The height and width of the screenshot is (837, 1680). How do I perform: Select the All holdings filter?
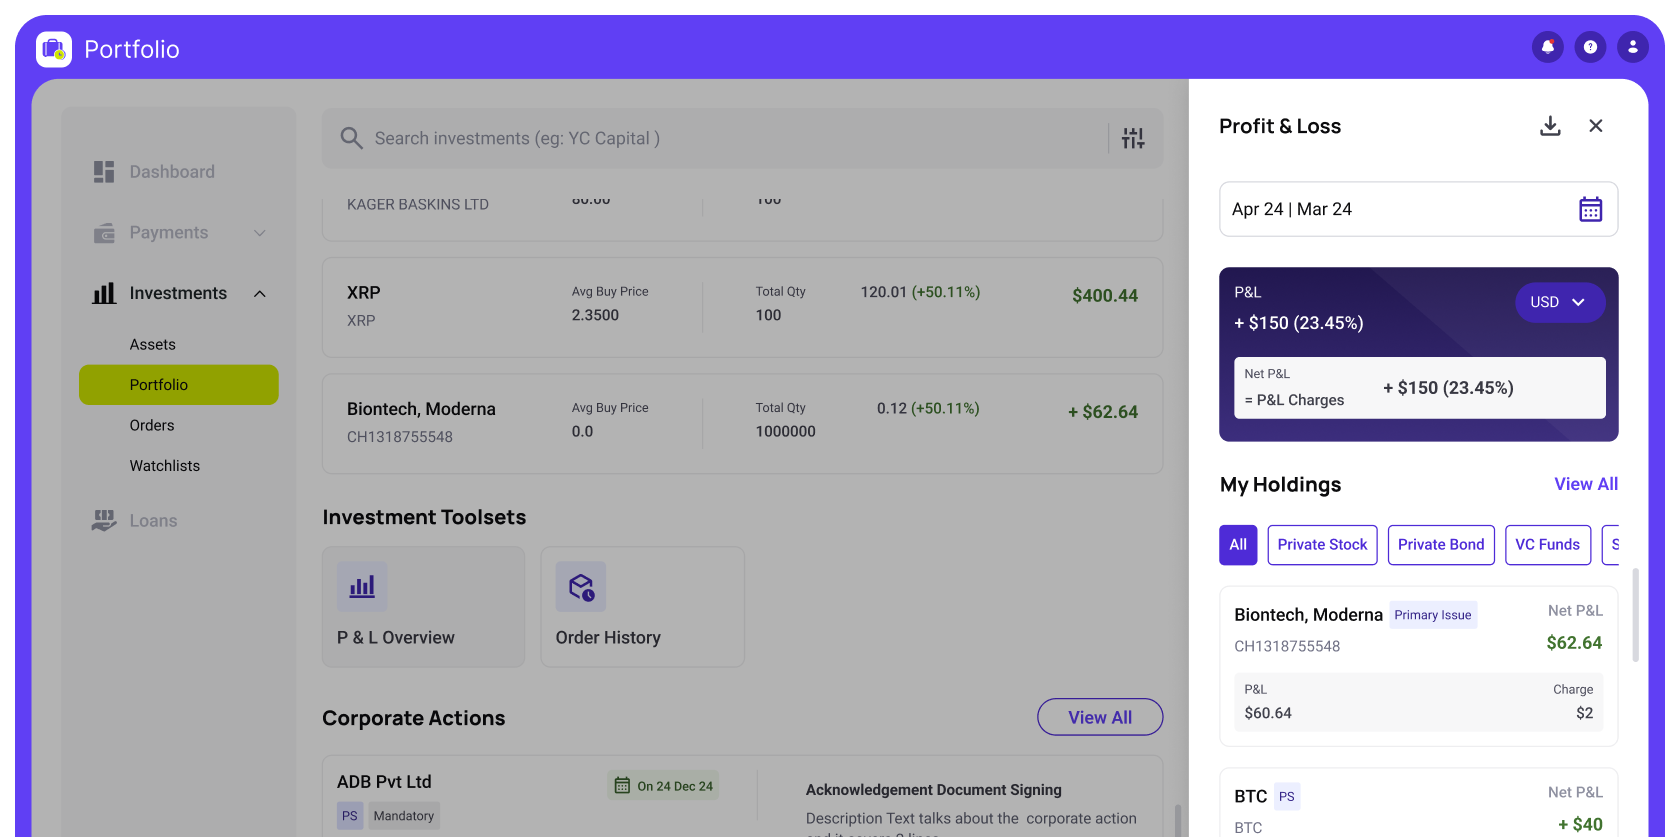(x=1238, y=545)
